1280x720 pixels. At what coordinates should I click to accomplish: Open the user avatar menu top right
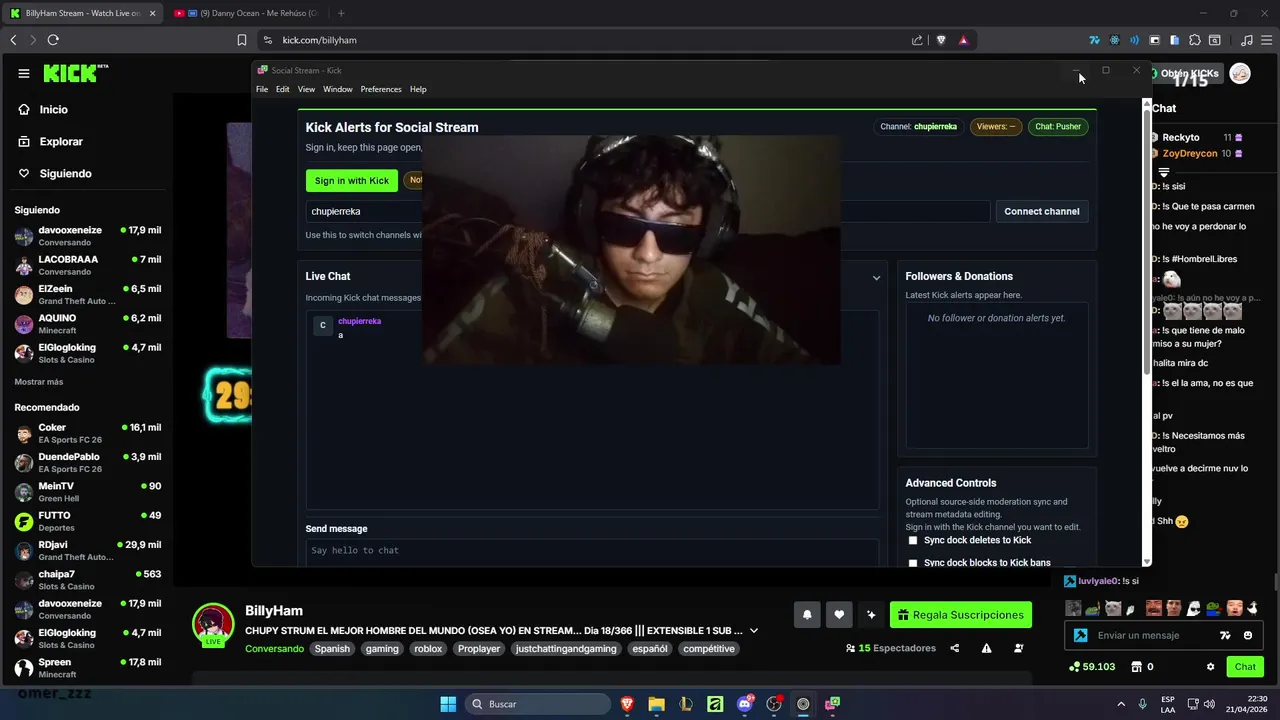[x=1240, y=73]
